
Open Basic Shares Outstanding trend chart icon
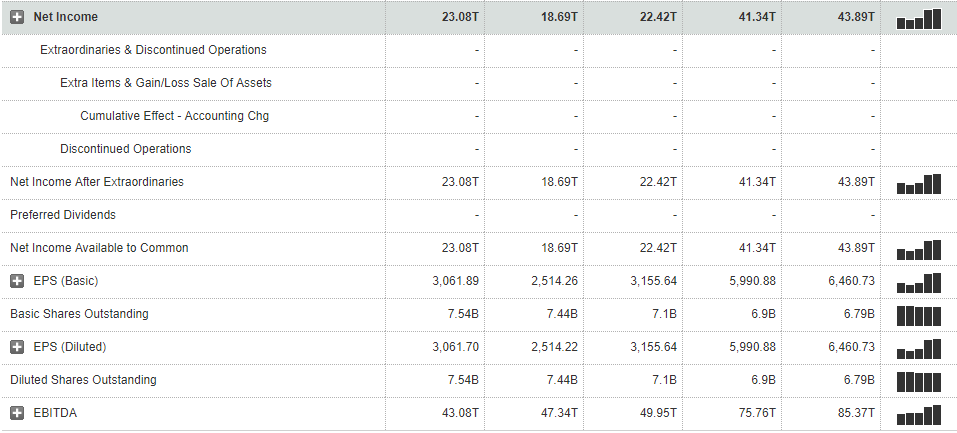coord(919,315)
